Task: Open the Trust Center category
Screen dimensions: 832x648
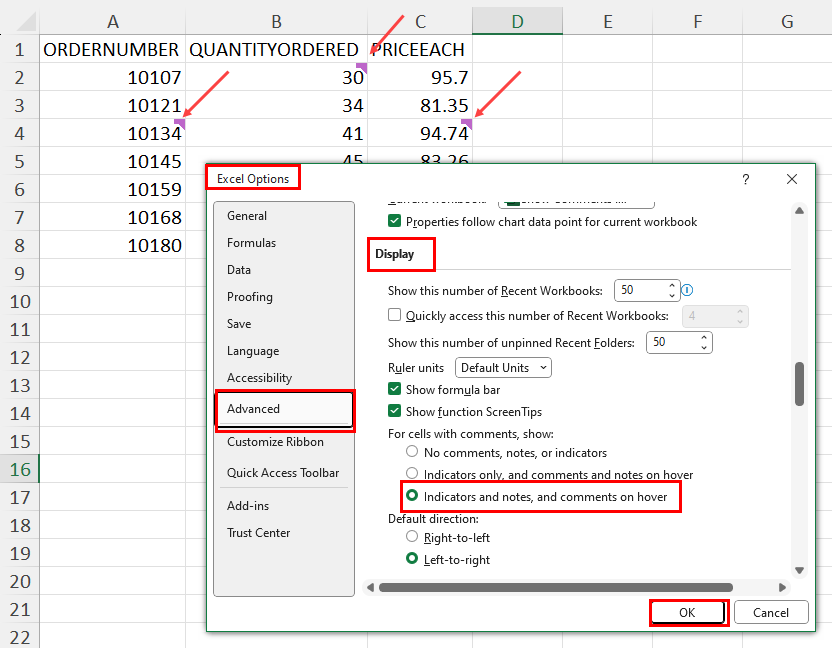Action: [x=284, y=533]
